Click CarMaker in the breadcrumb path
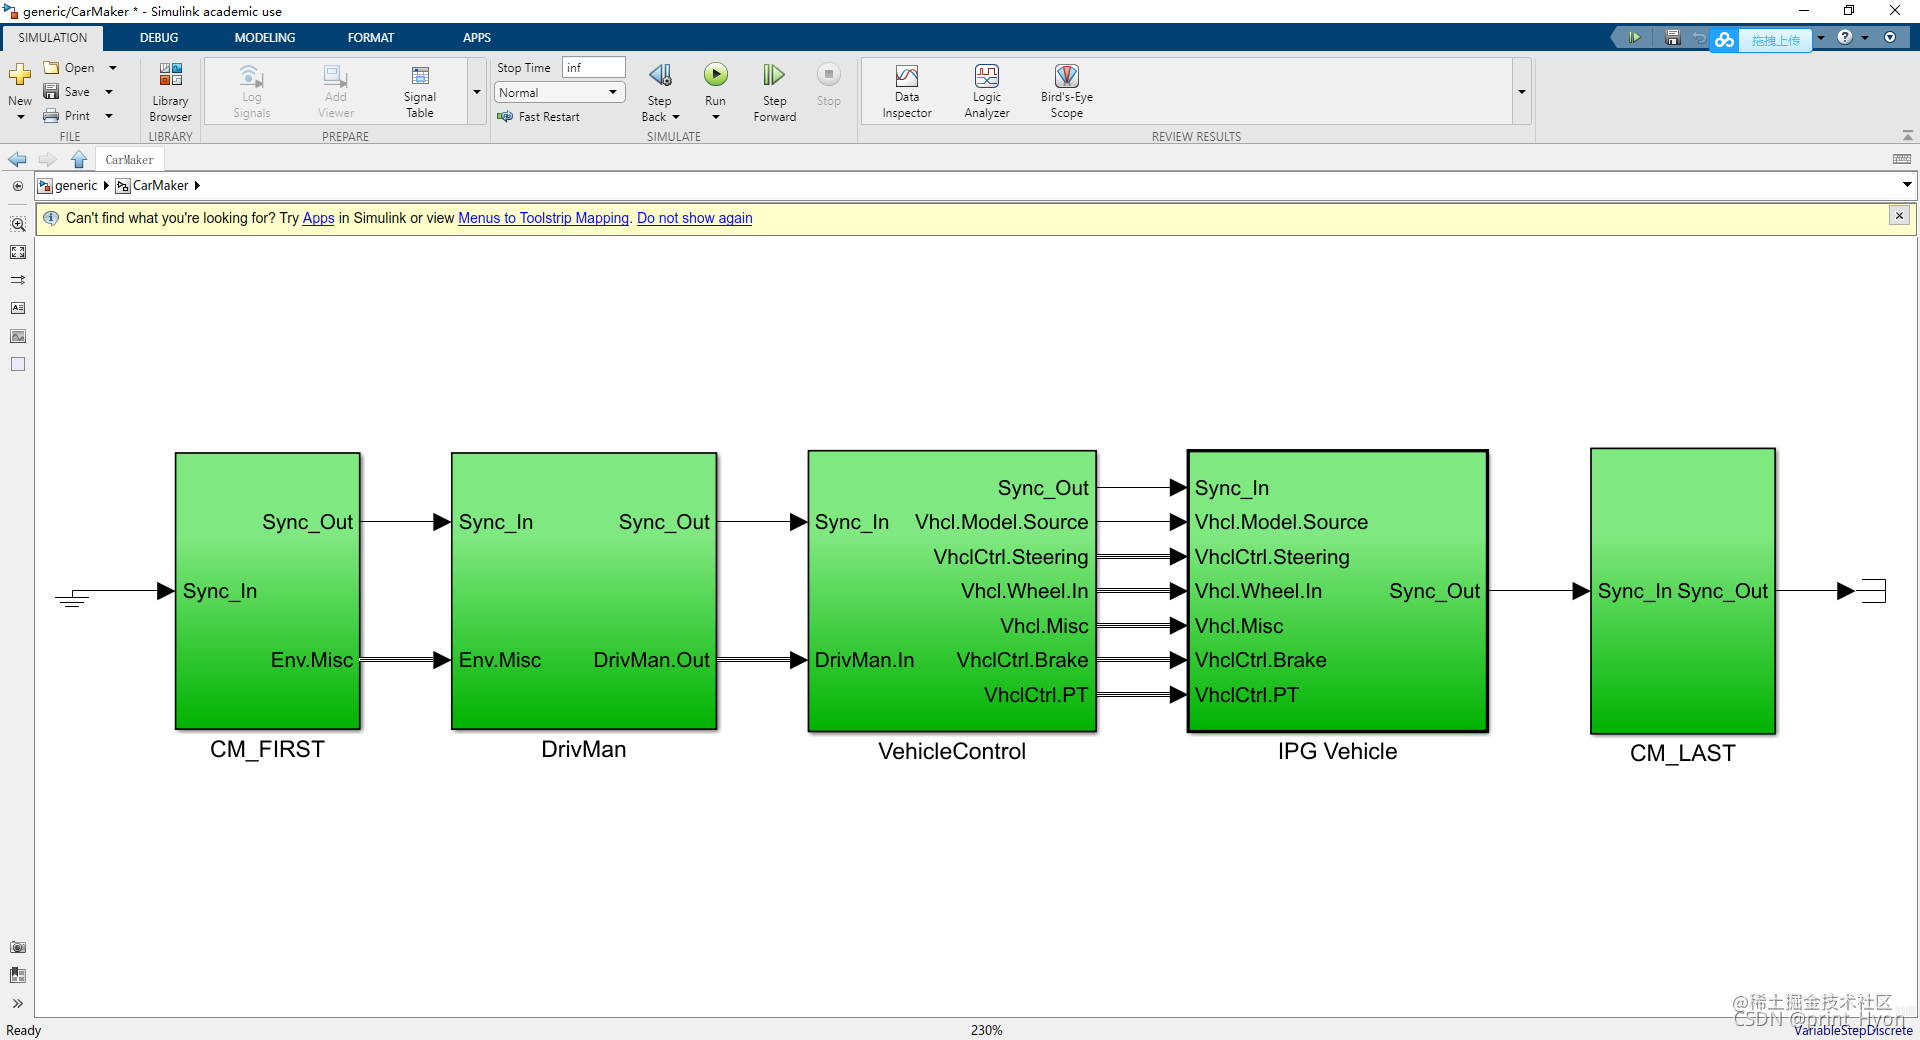This screenshot has width=1920, height=1040. point(160,186)
